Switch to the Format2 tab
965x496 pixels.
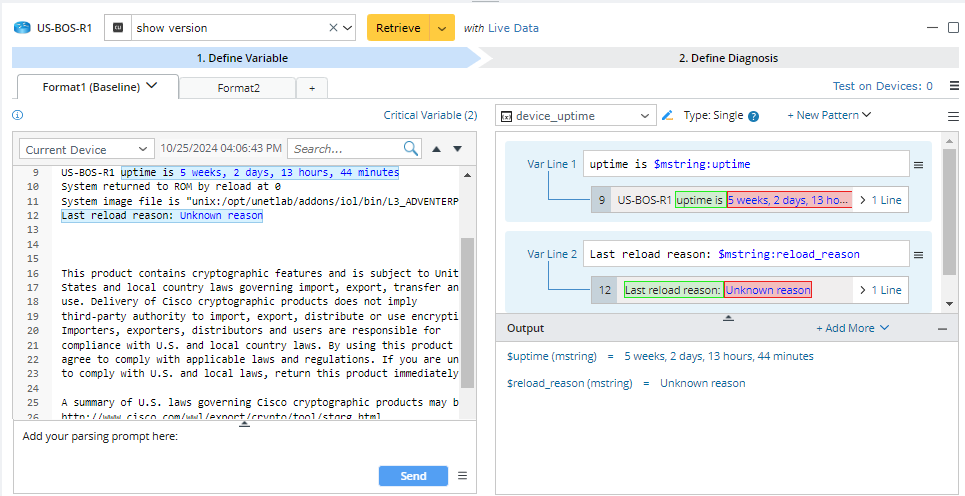[x=239, y=88]
